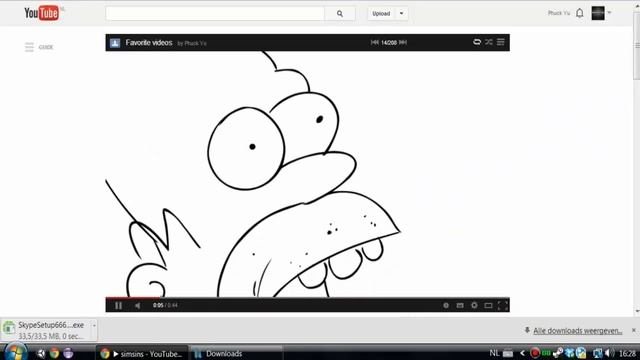Click the keyboard tray icon
Screen dimensions: 640x360
508,353
